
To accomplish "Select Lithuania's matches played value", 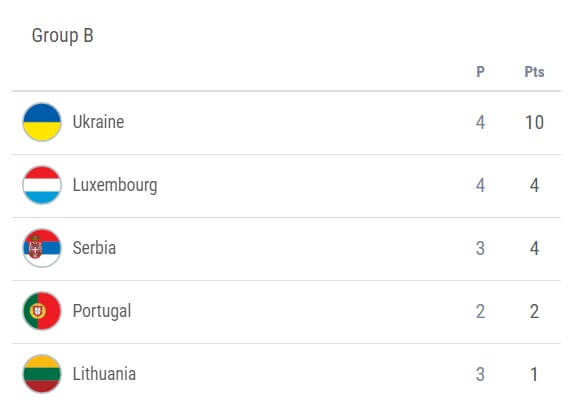I will tap(480, 374).
